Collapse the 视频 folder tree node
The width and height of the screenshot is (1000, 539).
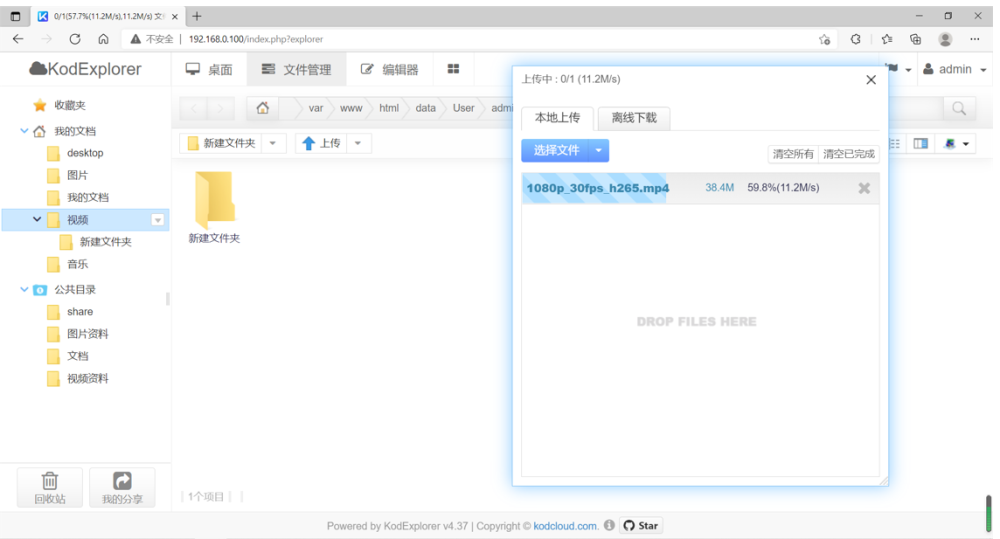(37, 219)
